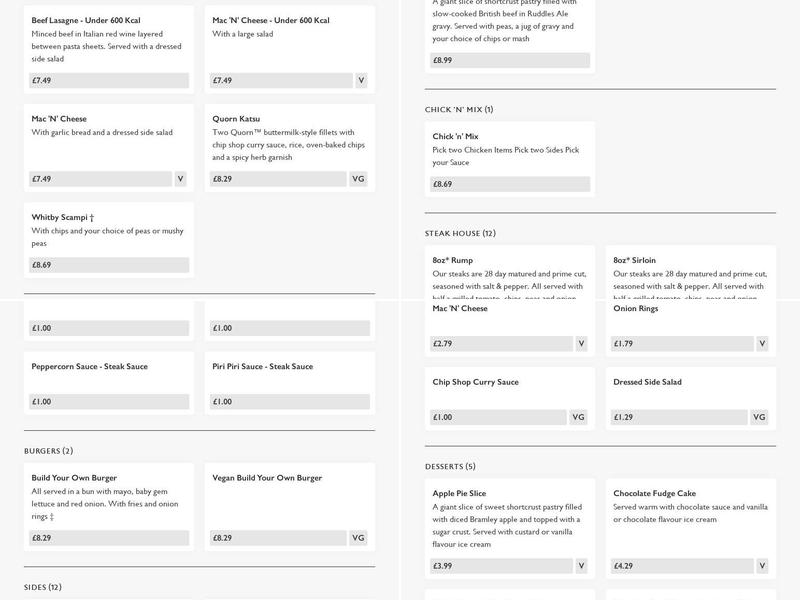Click the V badge on Mac 'N' Cheese Under 600 Kcal
800x600 pixels.
(x=361, y=80)
